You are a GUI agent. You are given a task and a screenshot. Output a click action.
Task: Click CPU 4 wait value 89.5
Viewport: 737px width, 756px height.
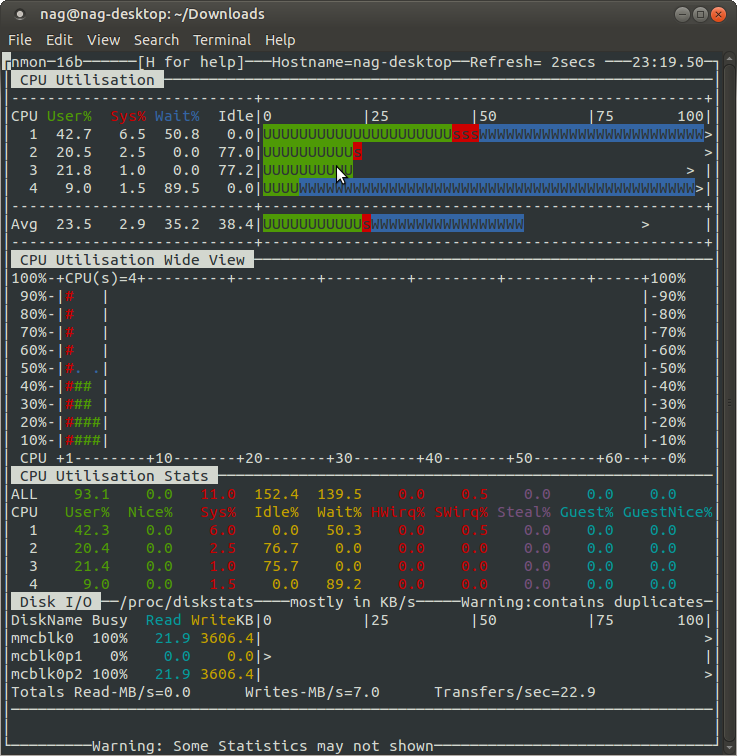182,189
